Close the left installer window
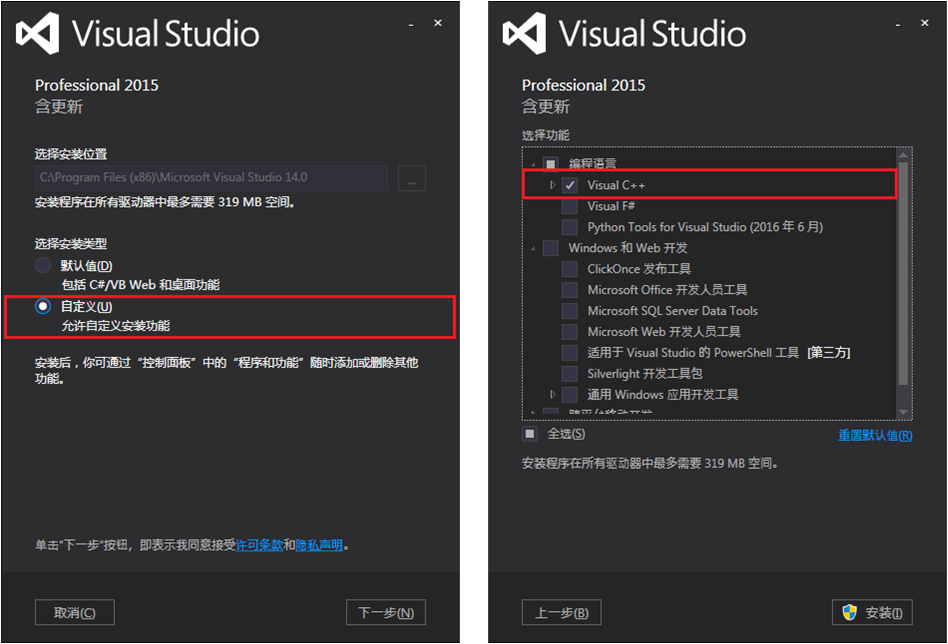Image resolution: width=948 pixels, height=644 pixels. pos(438,23)
